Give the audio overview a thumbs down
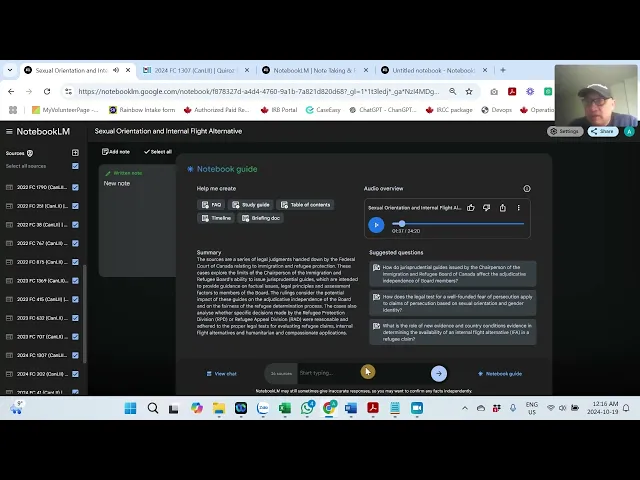Viewport: 640px width, 480px height. point(487,208)
